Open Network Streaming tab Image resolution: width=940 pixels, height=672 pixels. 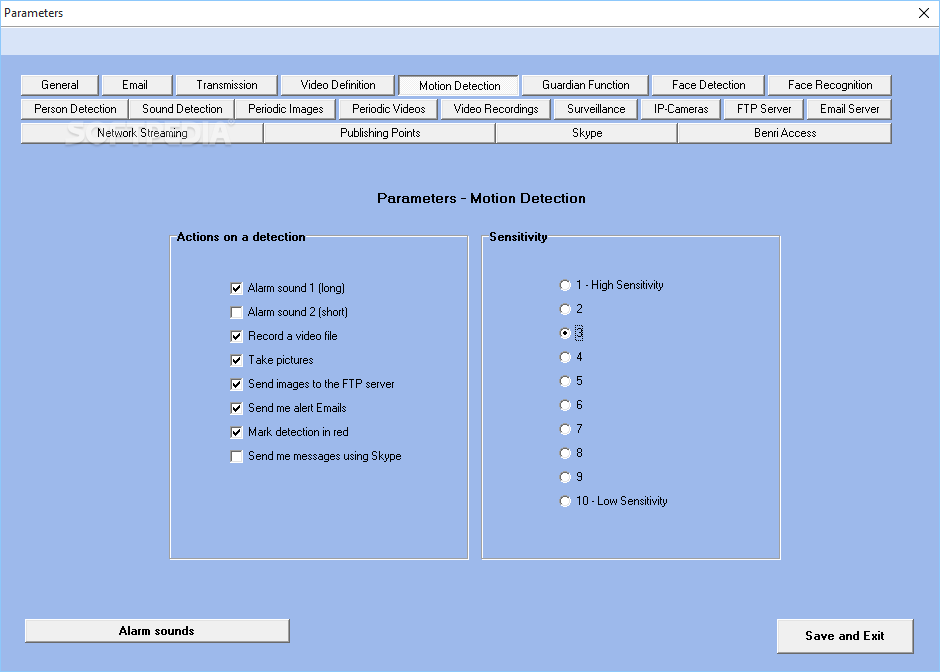click(142, 133)
